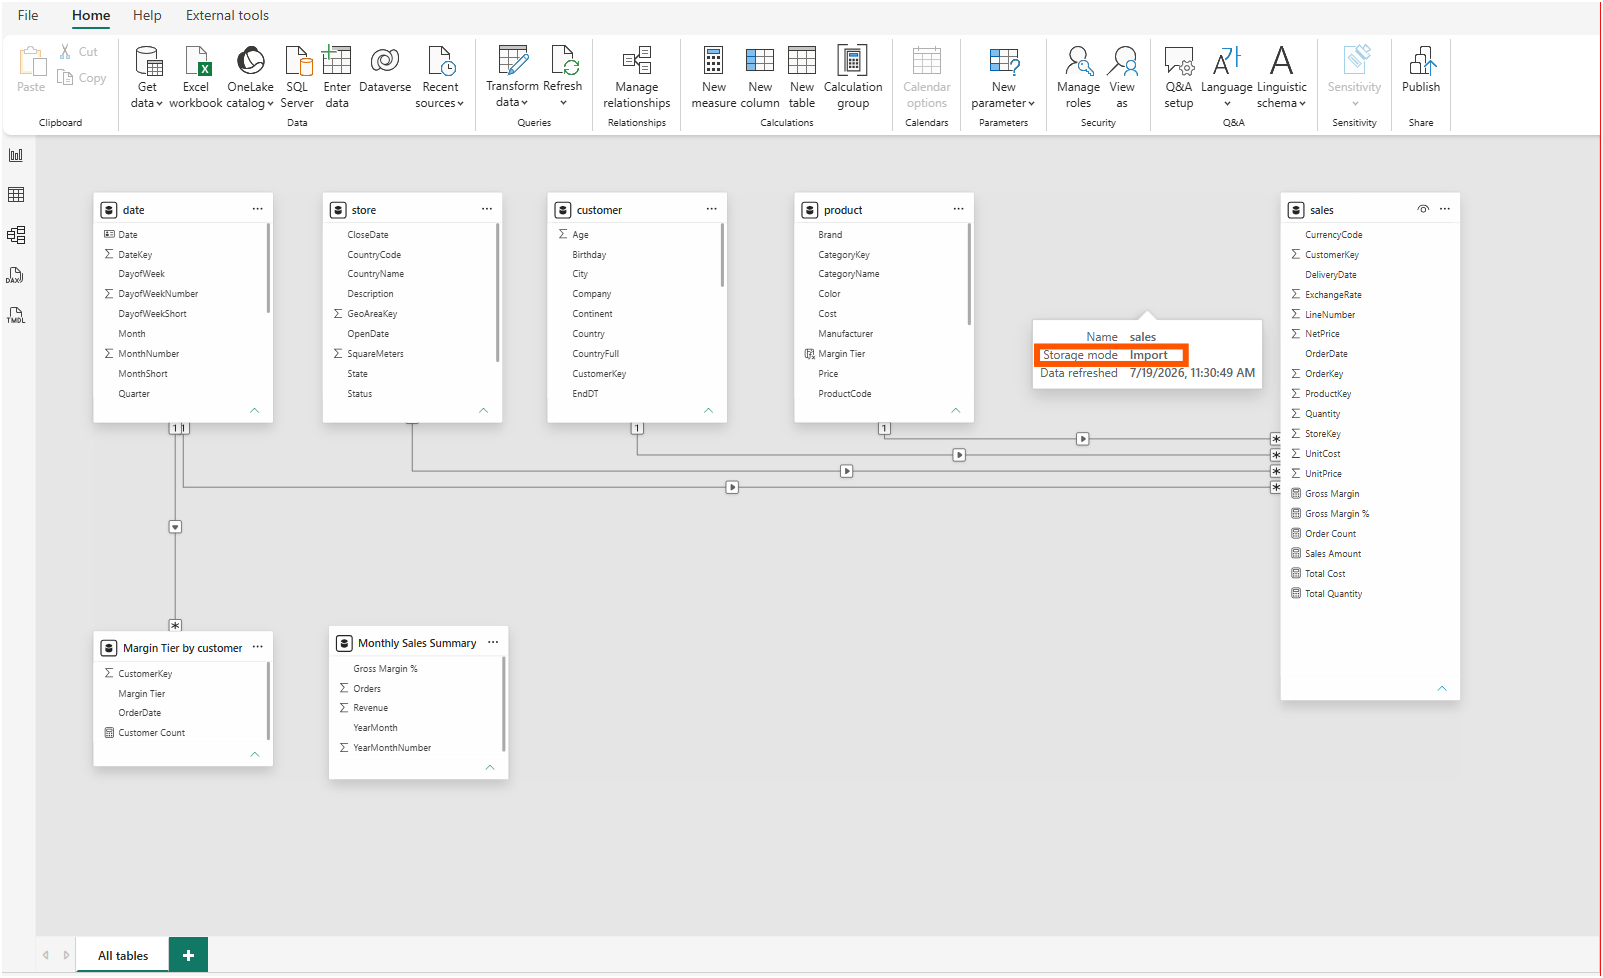
Task: Click the Cut button
Action: (78, 52)
